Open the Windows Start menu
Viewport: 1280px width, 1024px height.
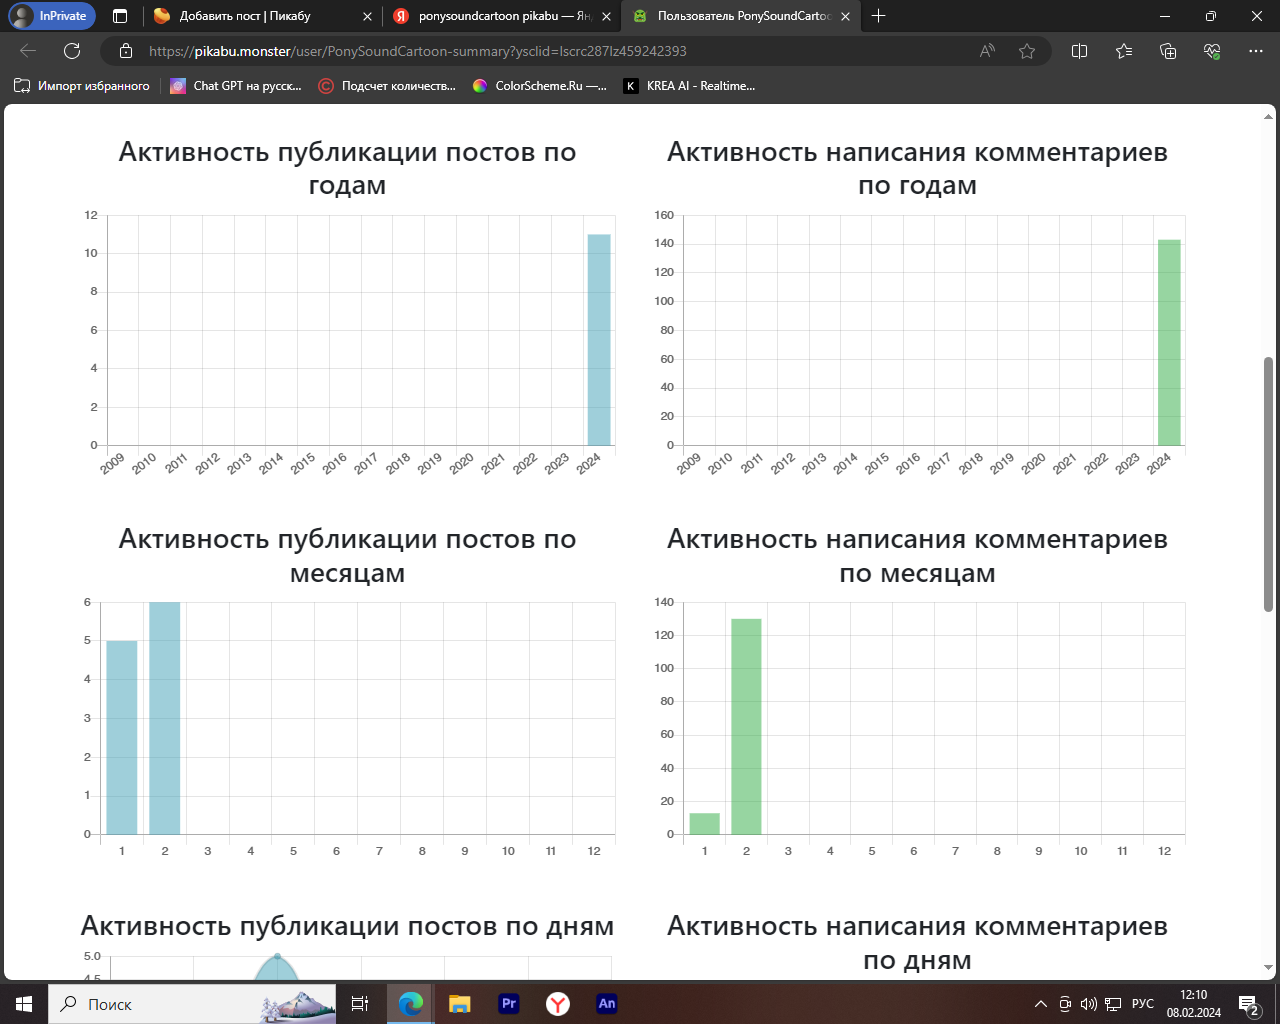pyautogui.click(x=24, y=1004)
